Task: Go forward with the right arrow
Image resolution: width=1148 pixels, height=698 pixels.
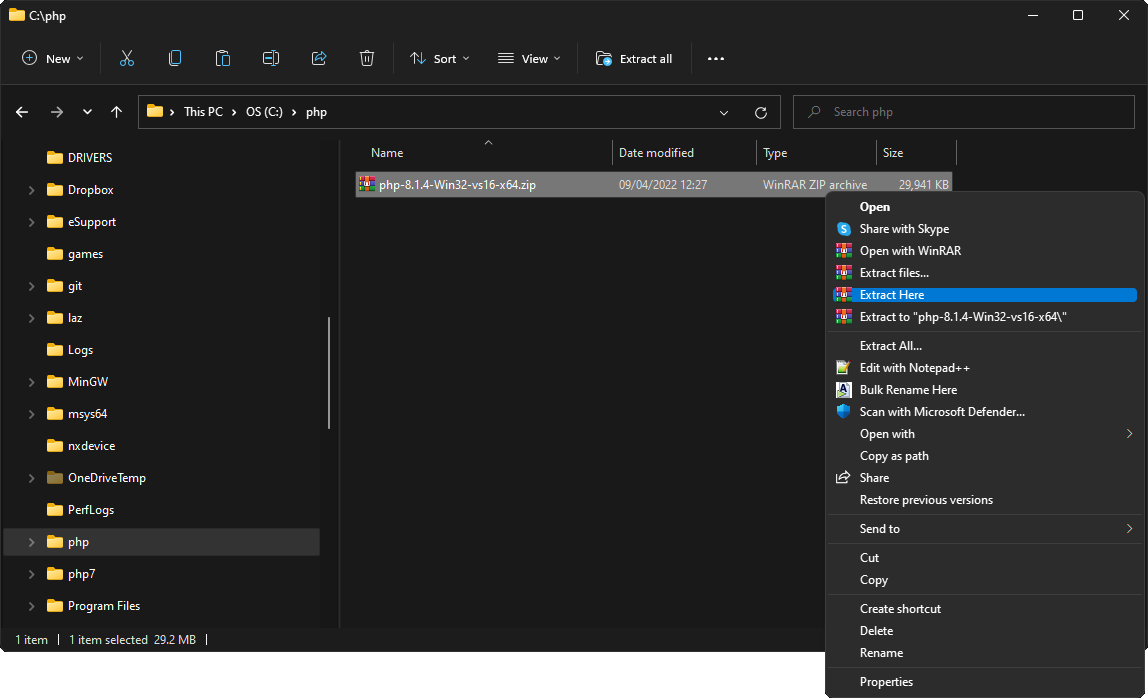Action: [56, 112]
